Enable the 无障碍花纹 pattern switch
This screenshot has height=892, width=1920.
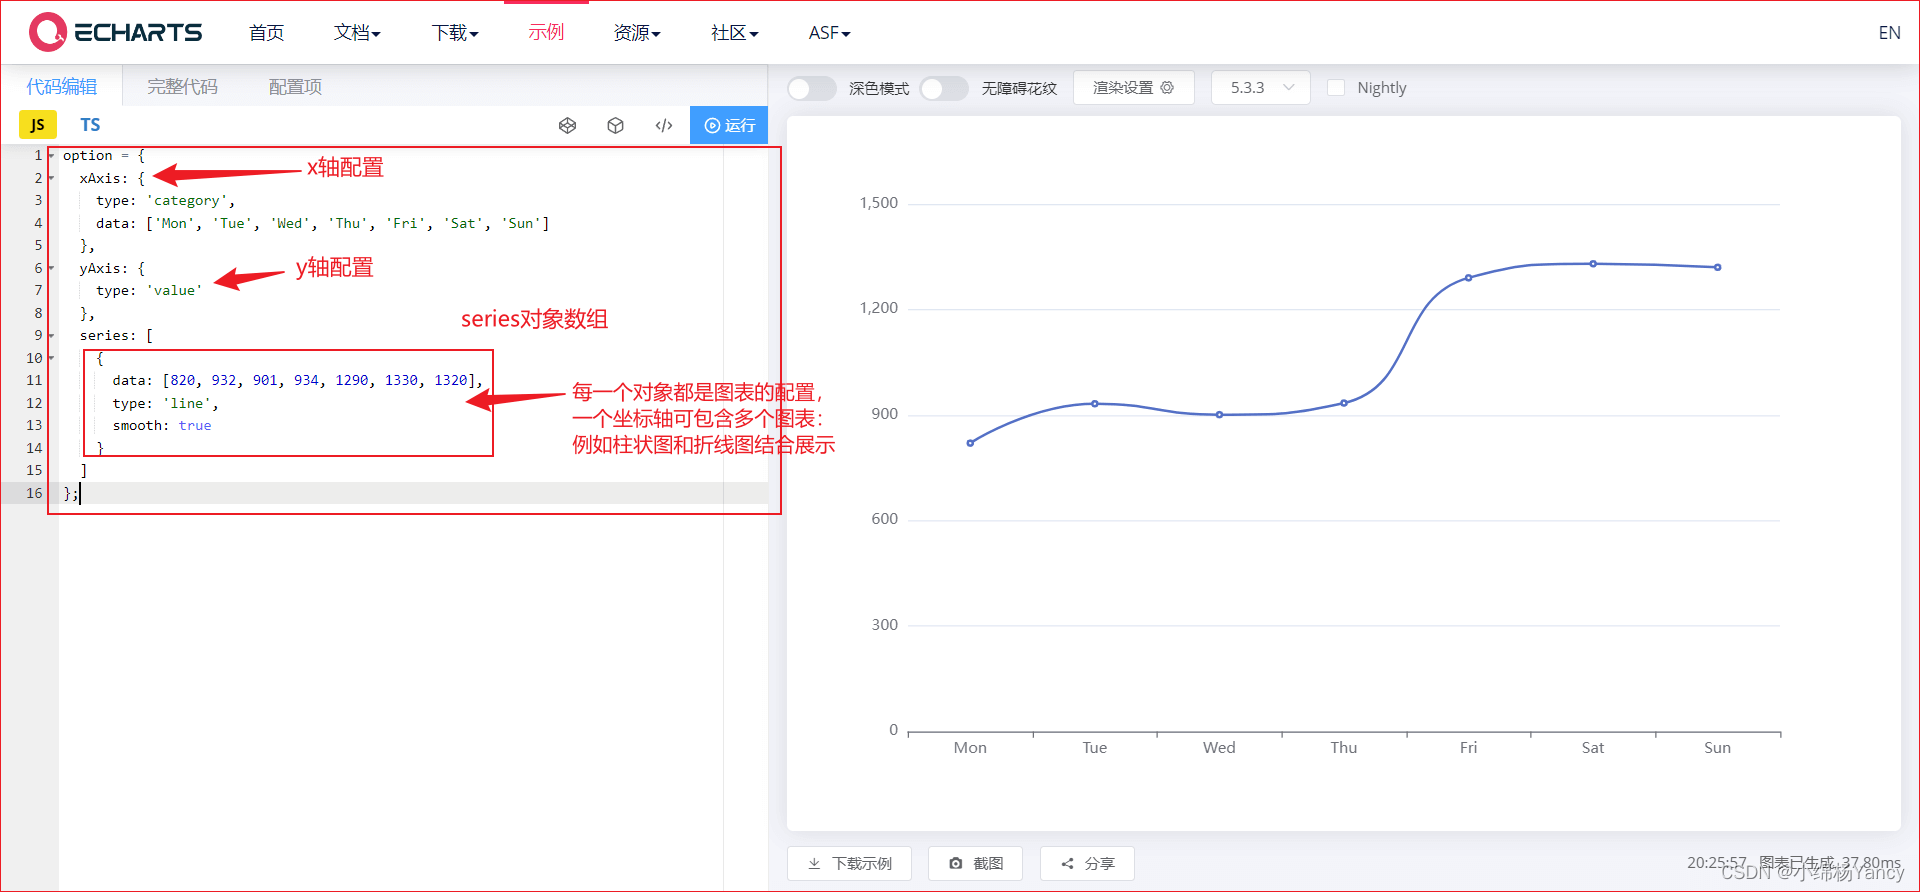pos(943,88)
